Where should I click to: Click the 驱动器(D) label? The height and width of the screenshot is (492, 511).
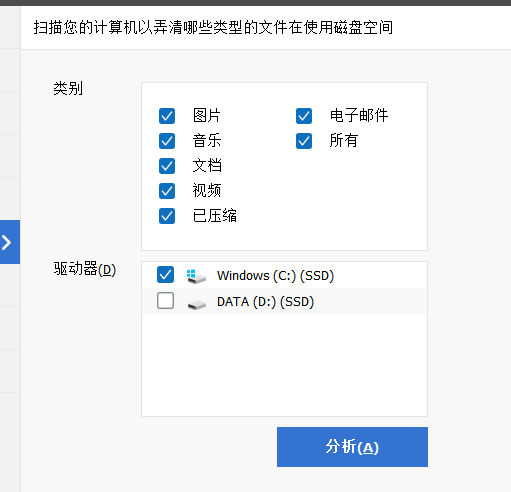click(85, 269)
